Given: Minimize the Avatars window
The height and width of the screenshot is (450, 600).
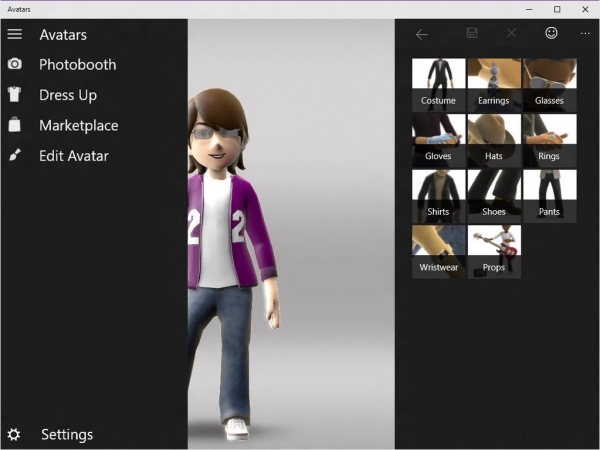Looking at the screenshot, I should [529, 9].
